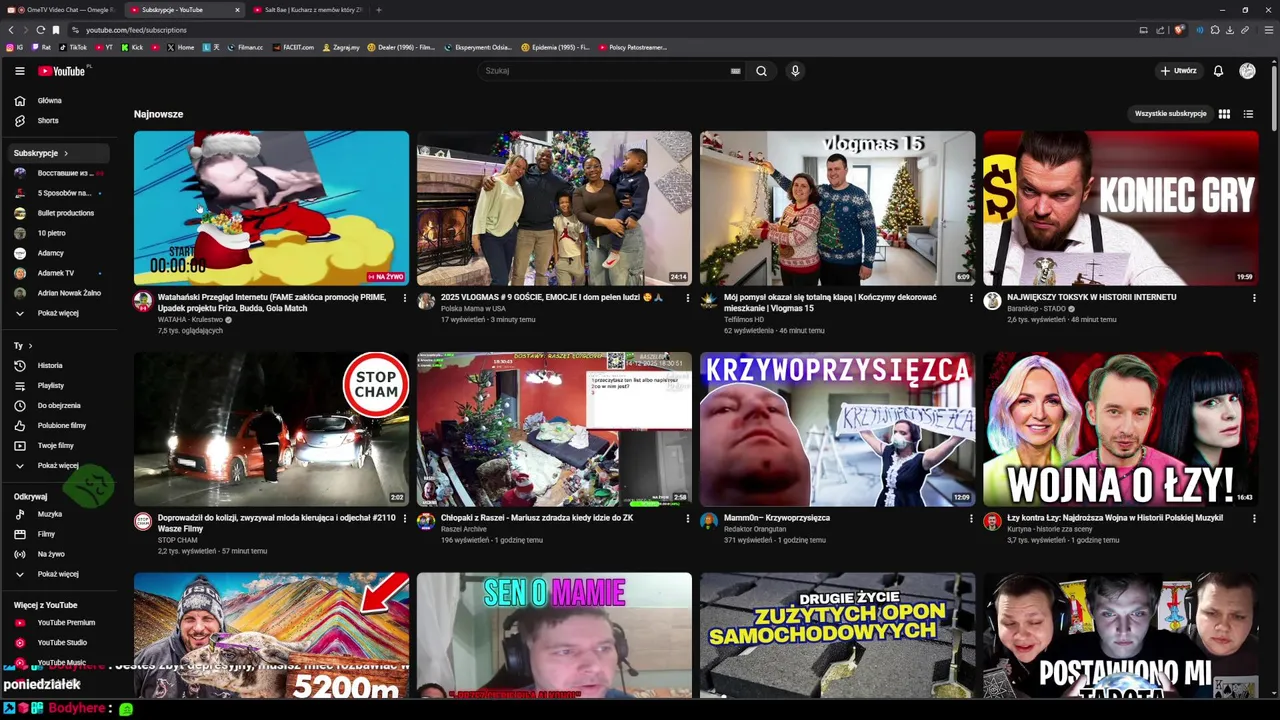Viewport: 1280px width, 720px height.
Task: Open browser downloads icon
Action: pos(1230,30)
